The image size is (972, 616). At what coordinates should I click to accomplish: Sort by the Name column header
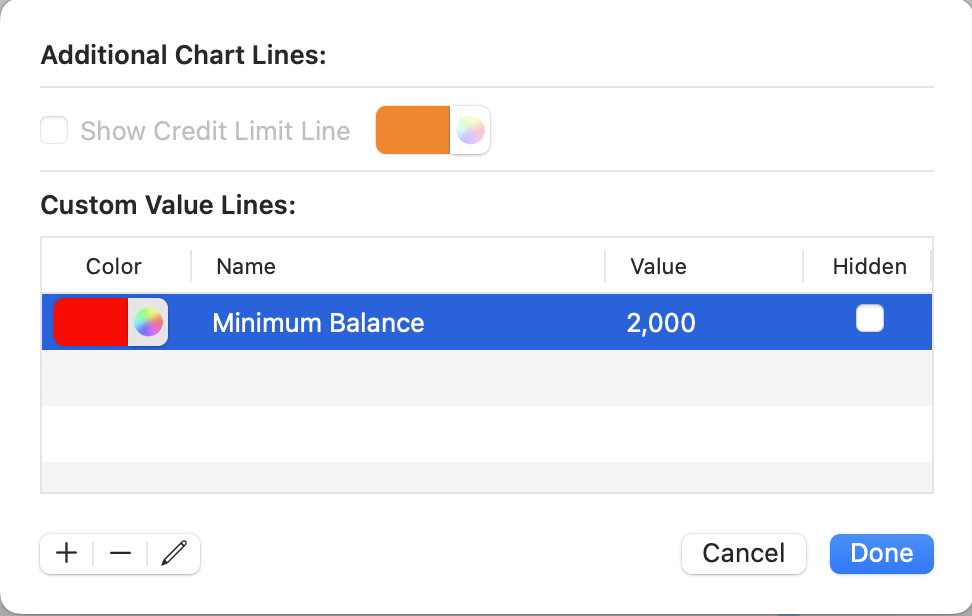tap(246, 266)
